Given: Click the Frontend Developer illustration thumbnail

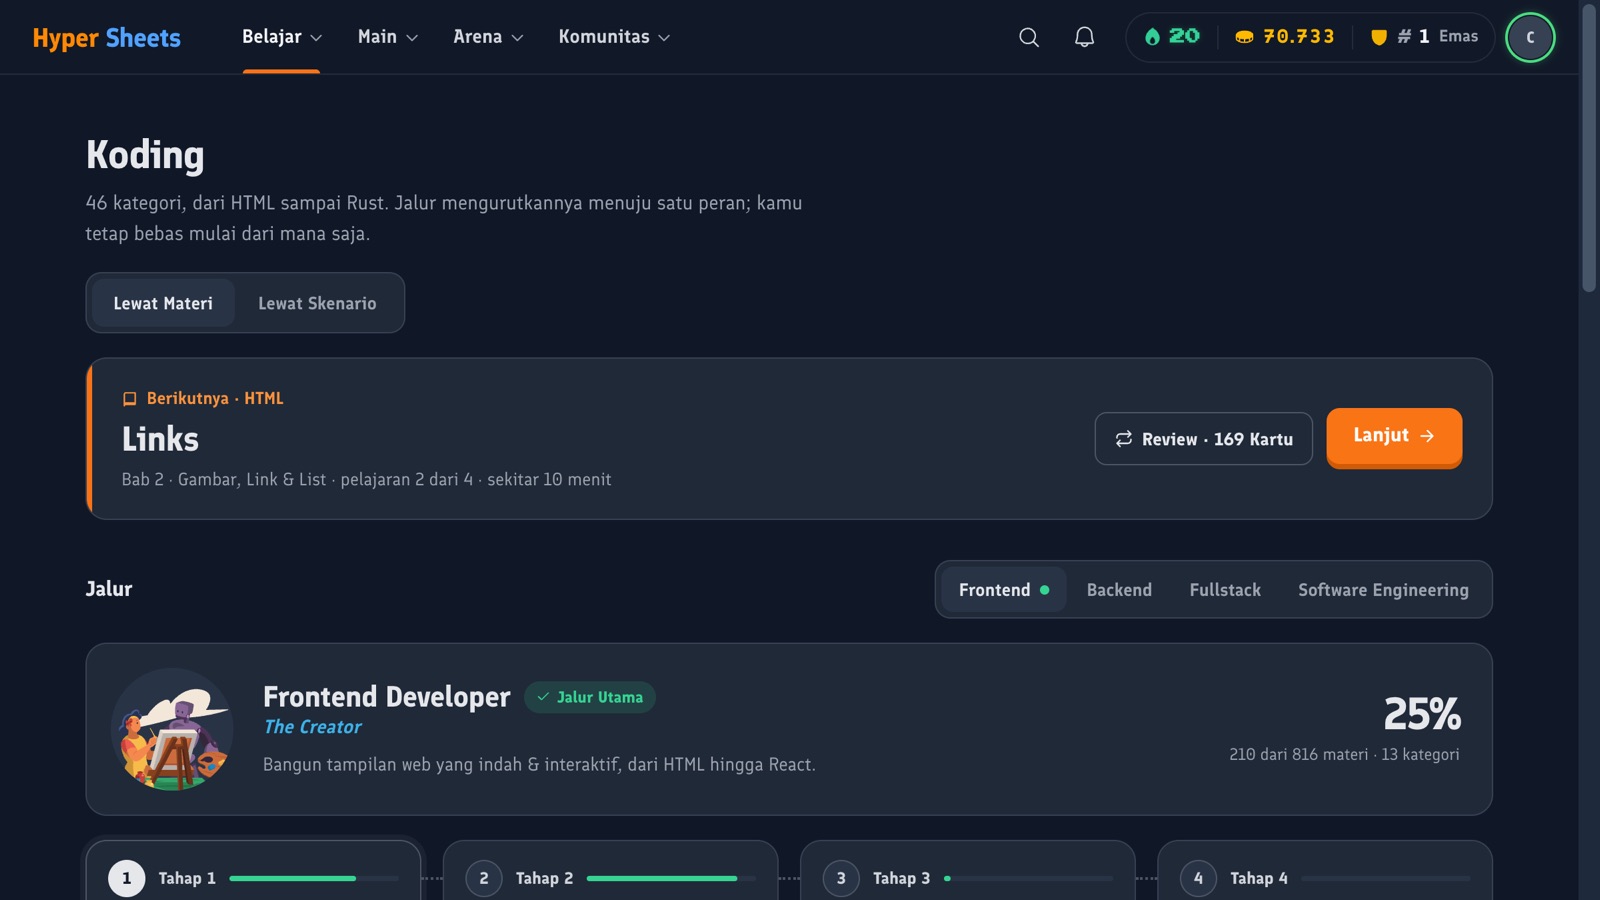Looking at the screenshot, I should 172,729.
